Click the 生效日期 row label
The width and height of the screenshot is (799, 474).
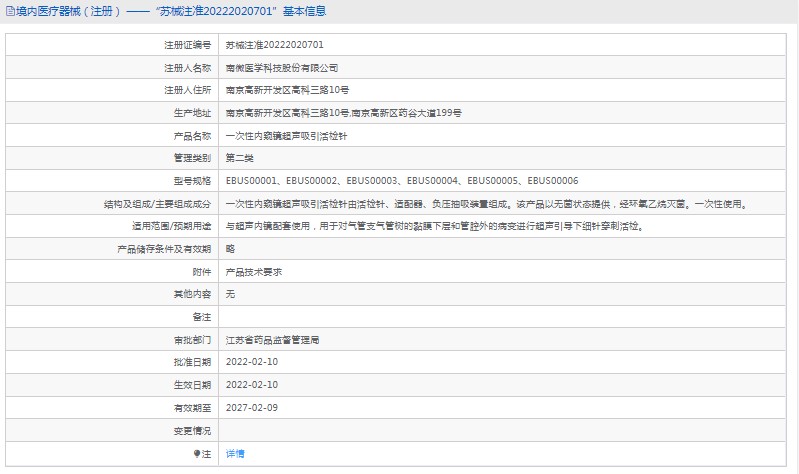point(192,385)
